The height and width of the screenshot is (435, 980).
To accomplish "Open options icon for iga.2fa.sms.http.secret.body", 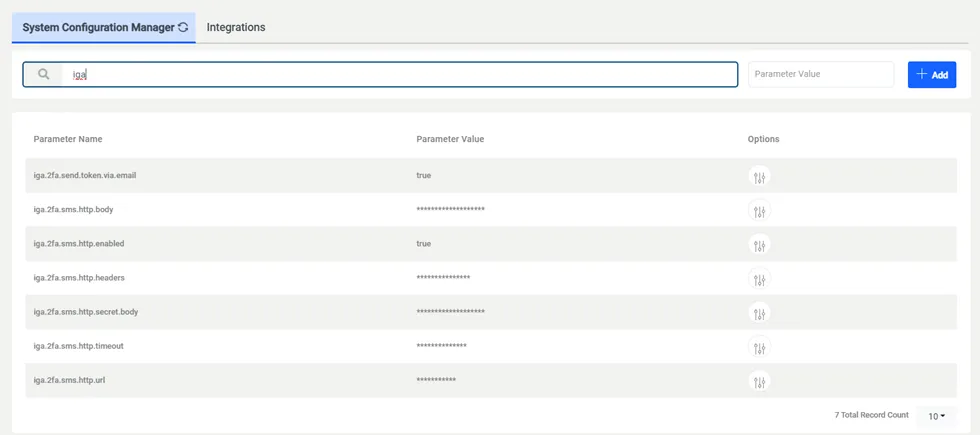I will point(759,313).
